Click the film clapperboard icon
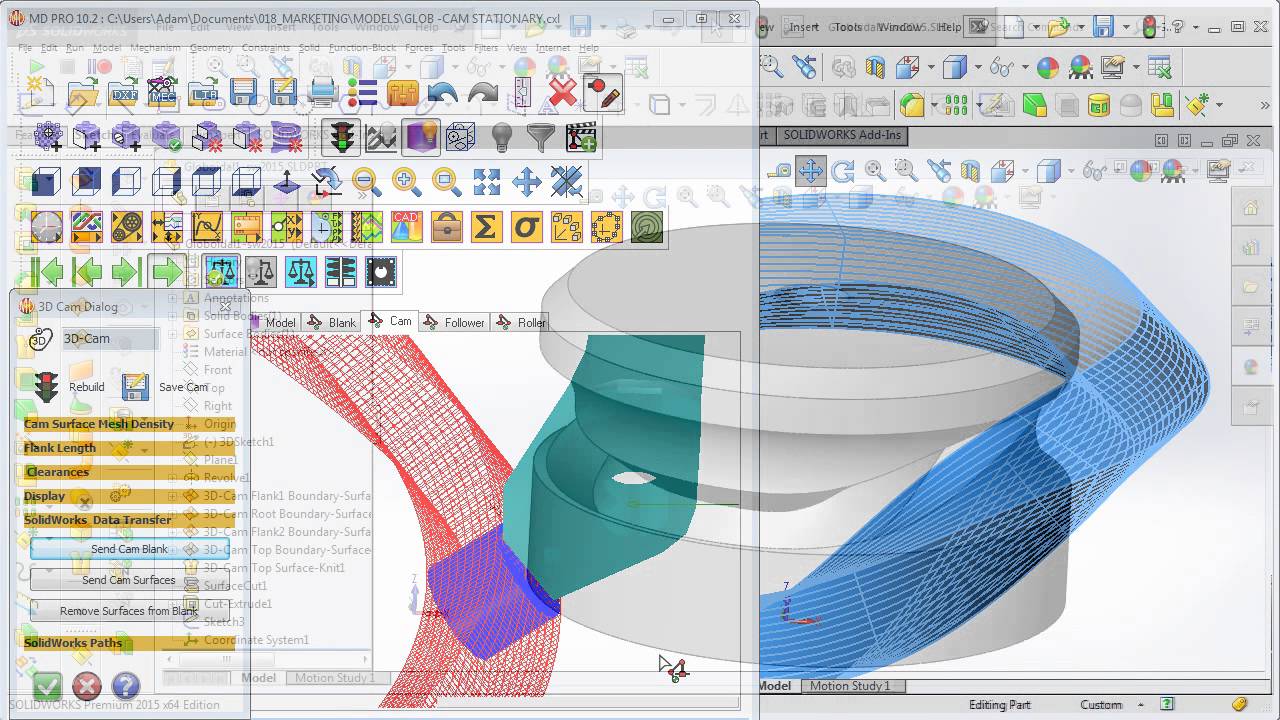Screen dimensions: 1280x720 581,137
